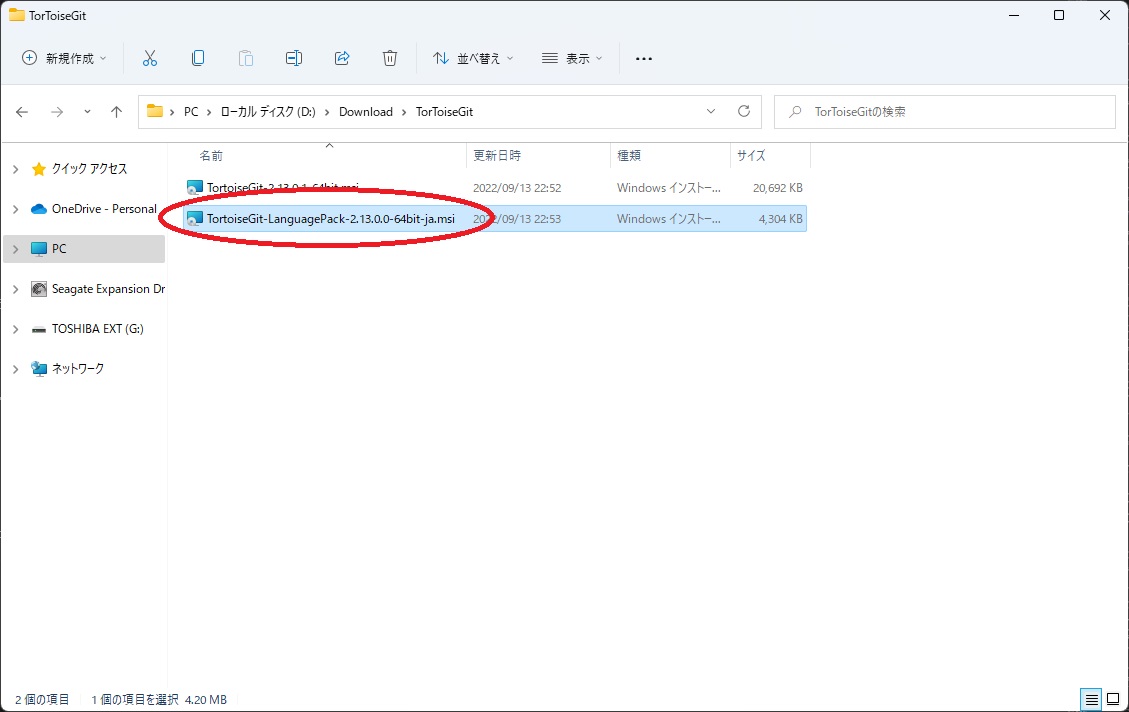Click the Paste clipboard icon
Screen dimensions: 1129x712
coord(246,58)
